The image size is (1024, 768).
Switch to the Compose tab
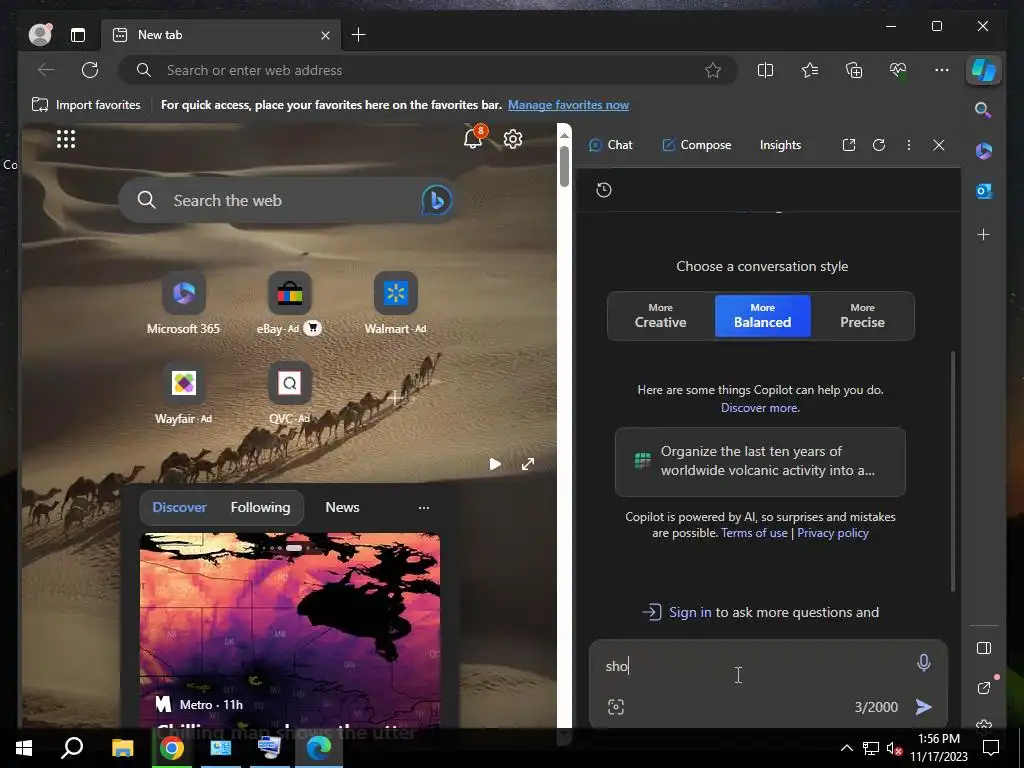click(x=696, y=145)
